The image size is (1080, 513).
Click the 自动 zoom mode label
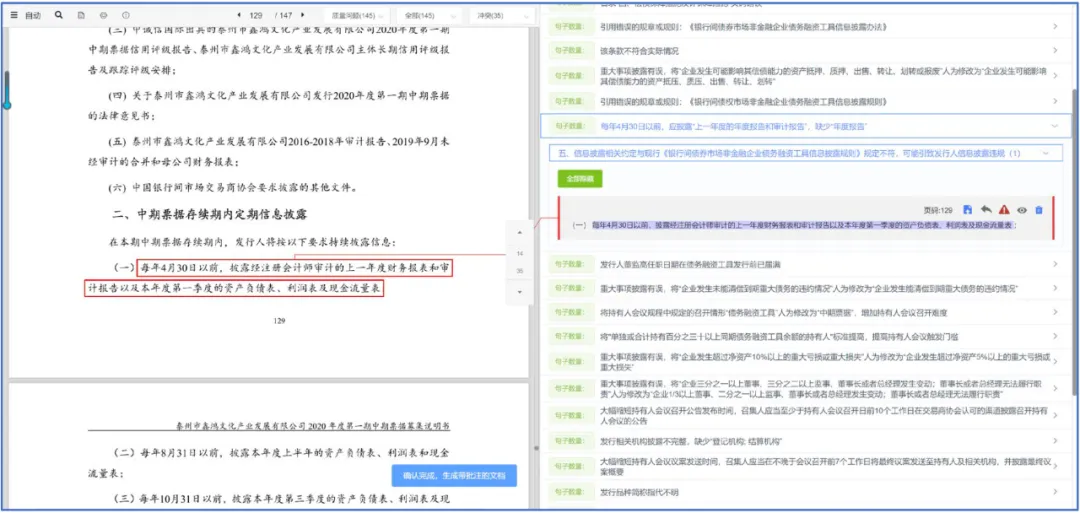(x=33, y=15)
